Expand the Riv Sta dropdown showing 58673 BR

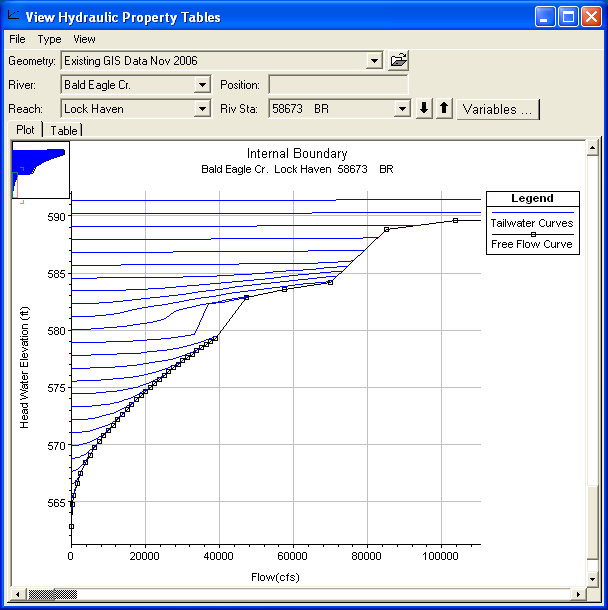(402, 109)
